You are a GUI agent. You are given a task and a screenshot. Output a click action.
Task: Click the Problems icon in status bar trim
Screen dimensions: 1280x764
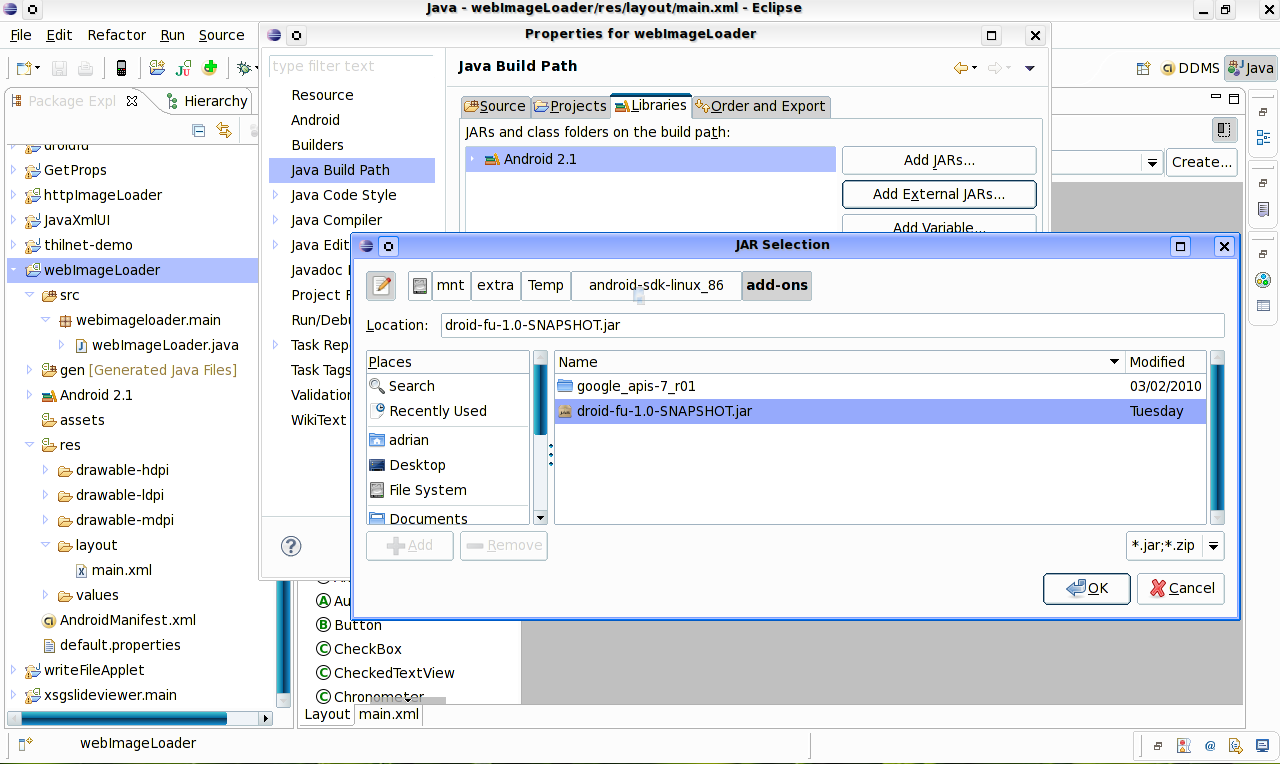click(1184, 745)
